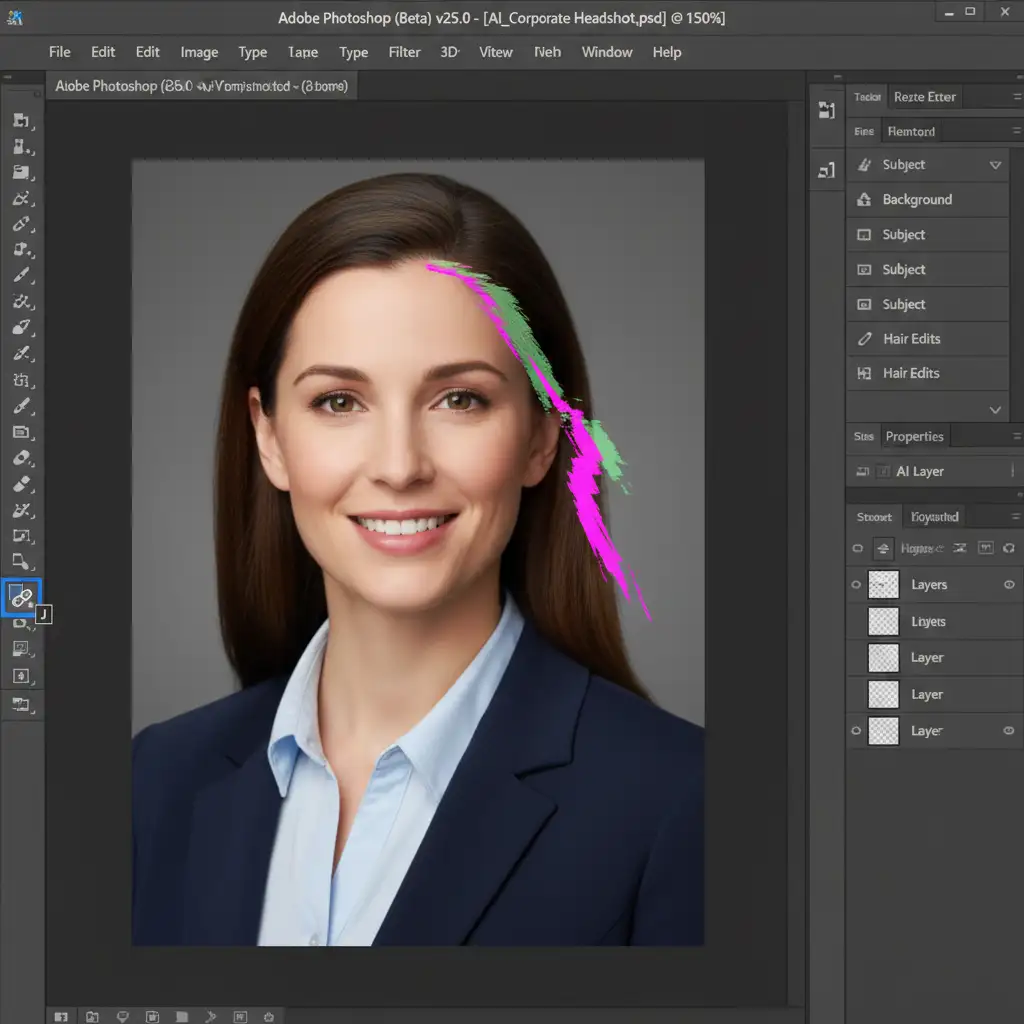Open the Rezte Etter panel options menu
The image size is (1024, 1024).
(x=1016, y=97)
